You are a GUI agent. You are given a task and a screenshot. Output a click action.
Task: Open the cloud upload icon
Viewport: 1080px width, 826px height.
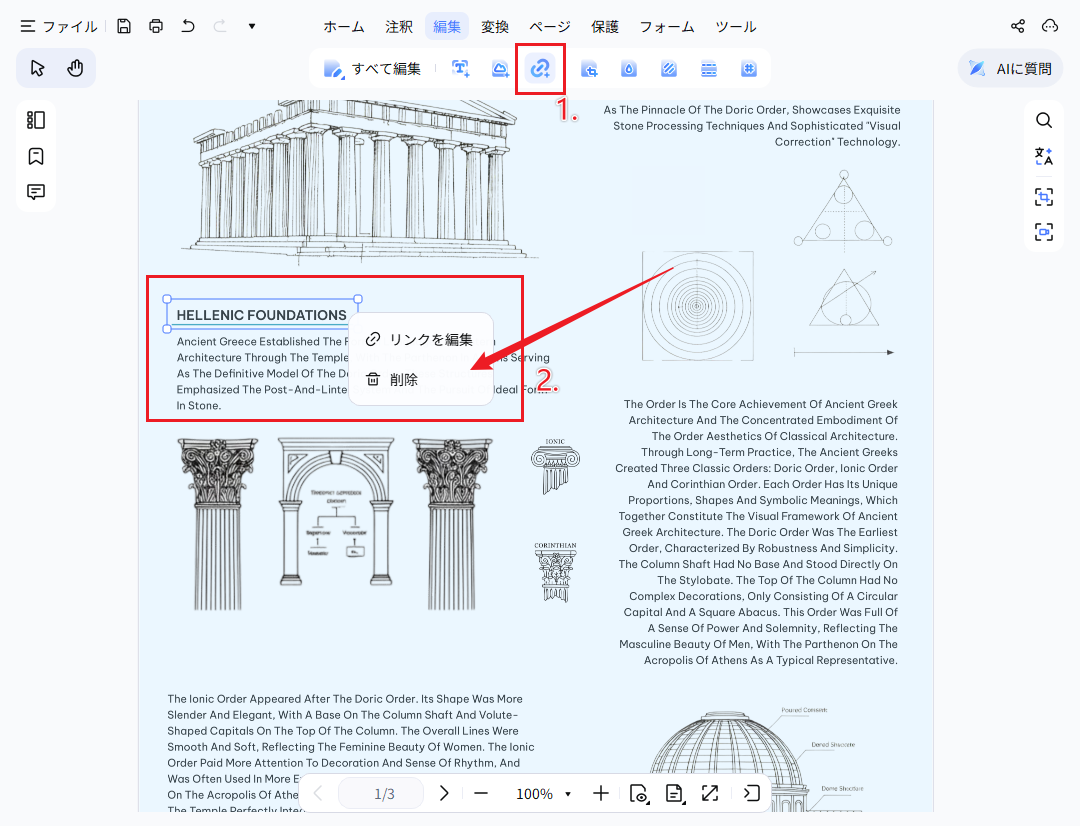pos(1050,26)
